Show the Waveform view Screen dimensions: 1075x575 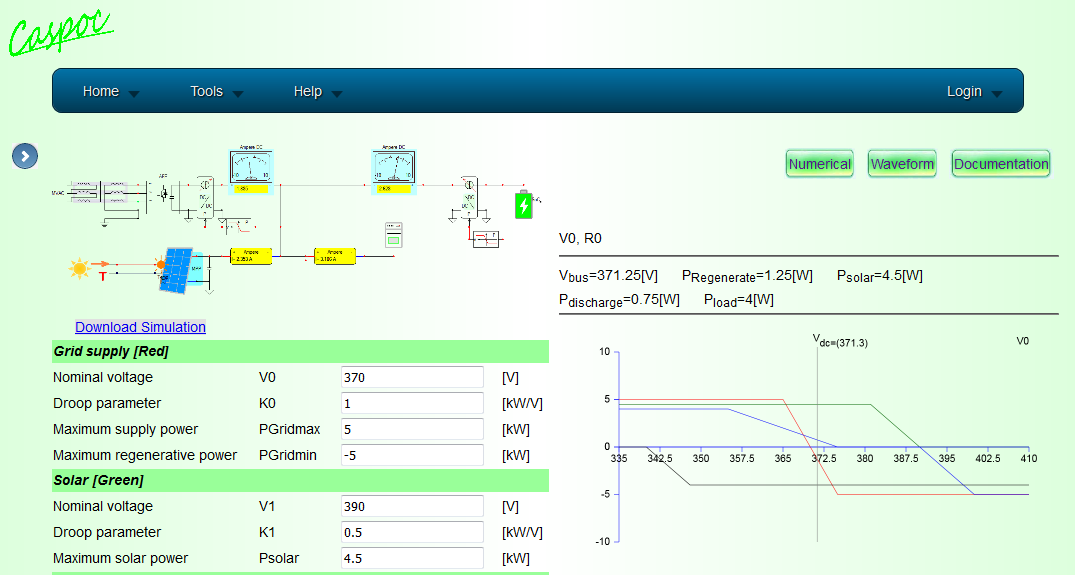(902, 164)
